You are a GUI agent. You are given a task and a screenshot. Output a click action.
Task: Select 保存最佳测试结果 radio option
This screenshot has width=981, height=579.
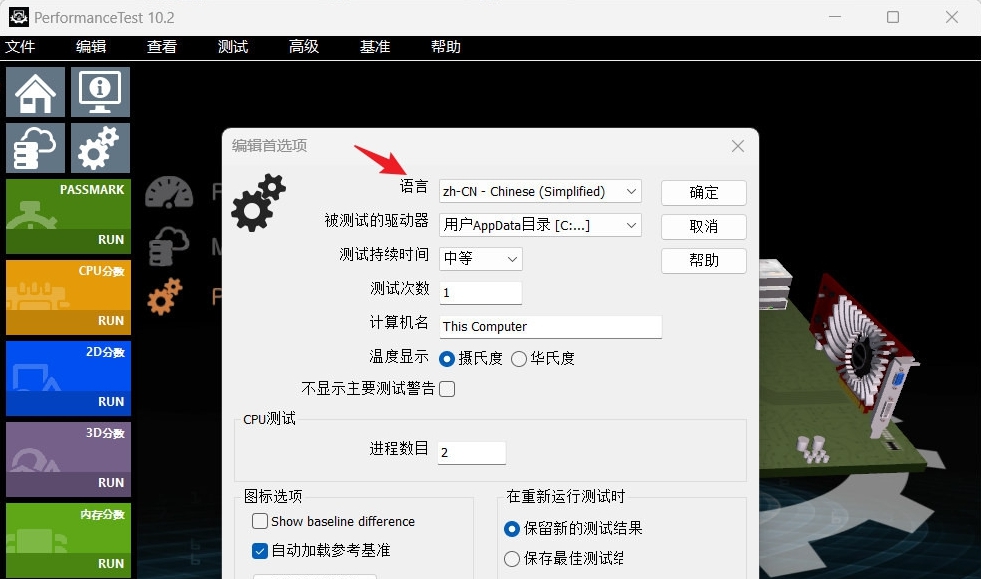512,558
